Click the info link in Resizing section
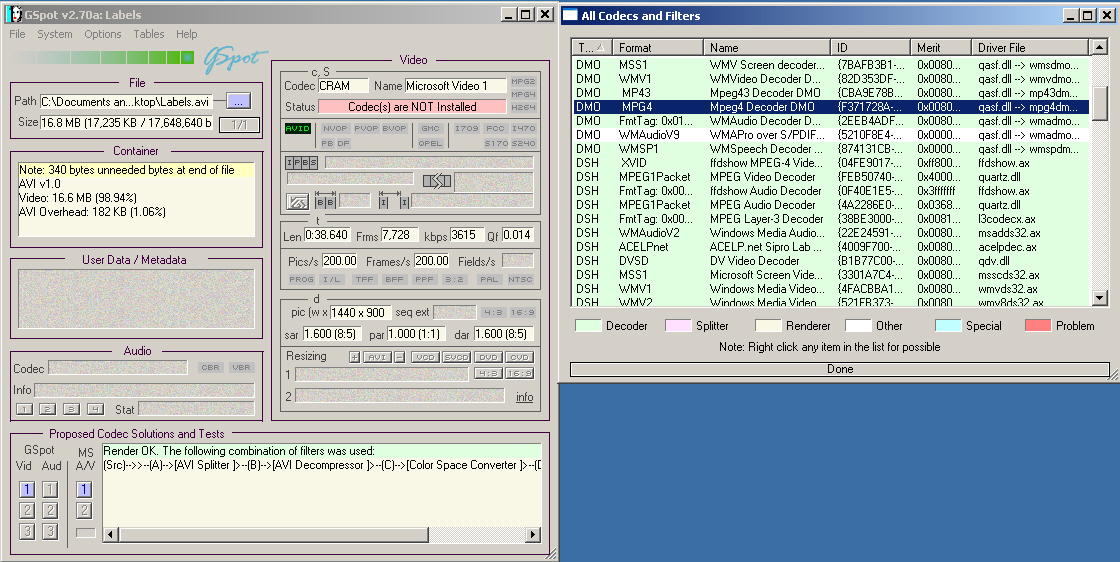Image resolution: width=1120 pixels, height=562 pixels. (x=524, y=397)
